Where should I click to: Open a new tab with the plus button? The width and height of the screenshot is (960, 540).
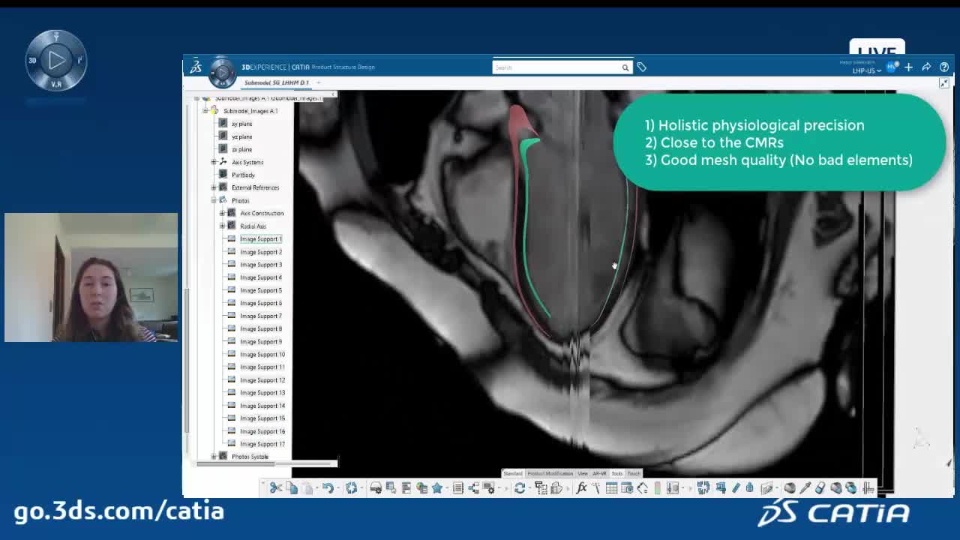click(319, 83)
